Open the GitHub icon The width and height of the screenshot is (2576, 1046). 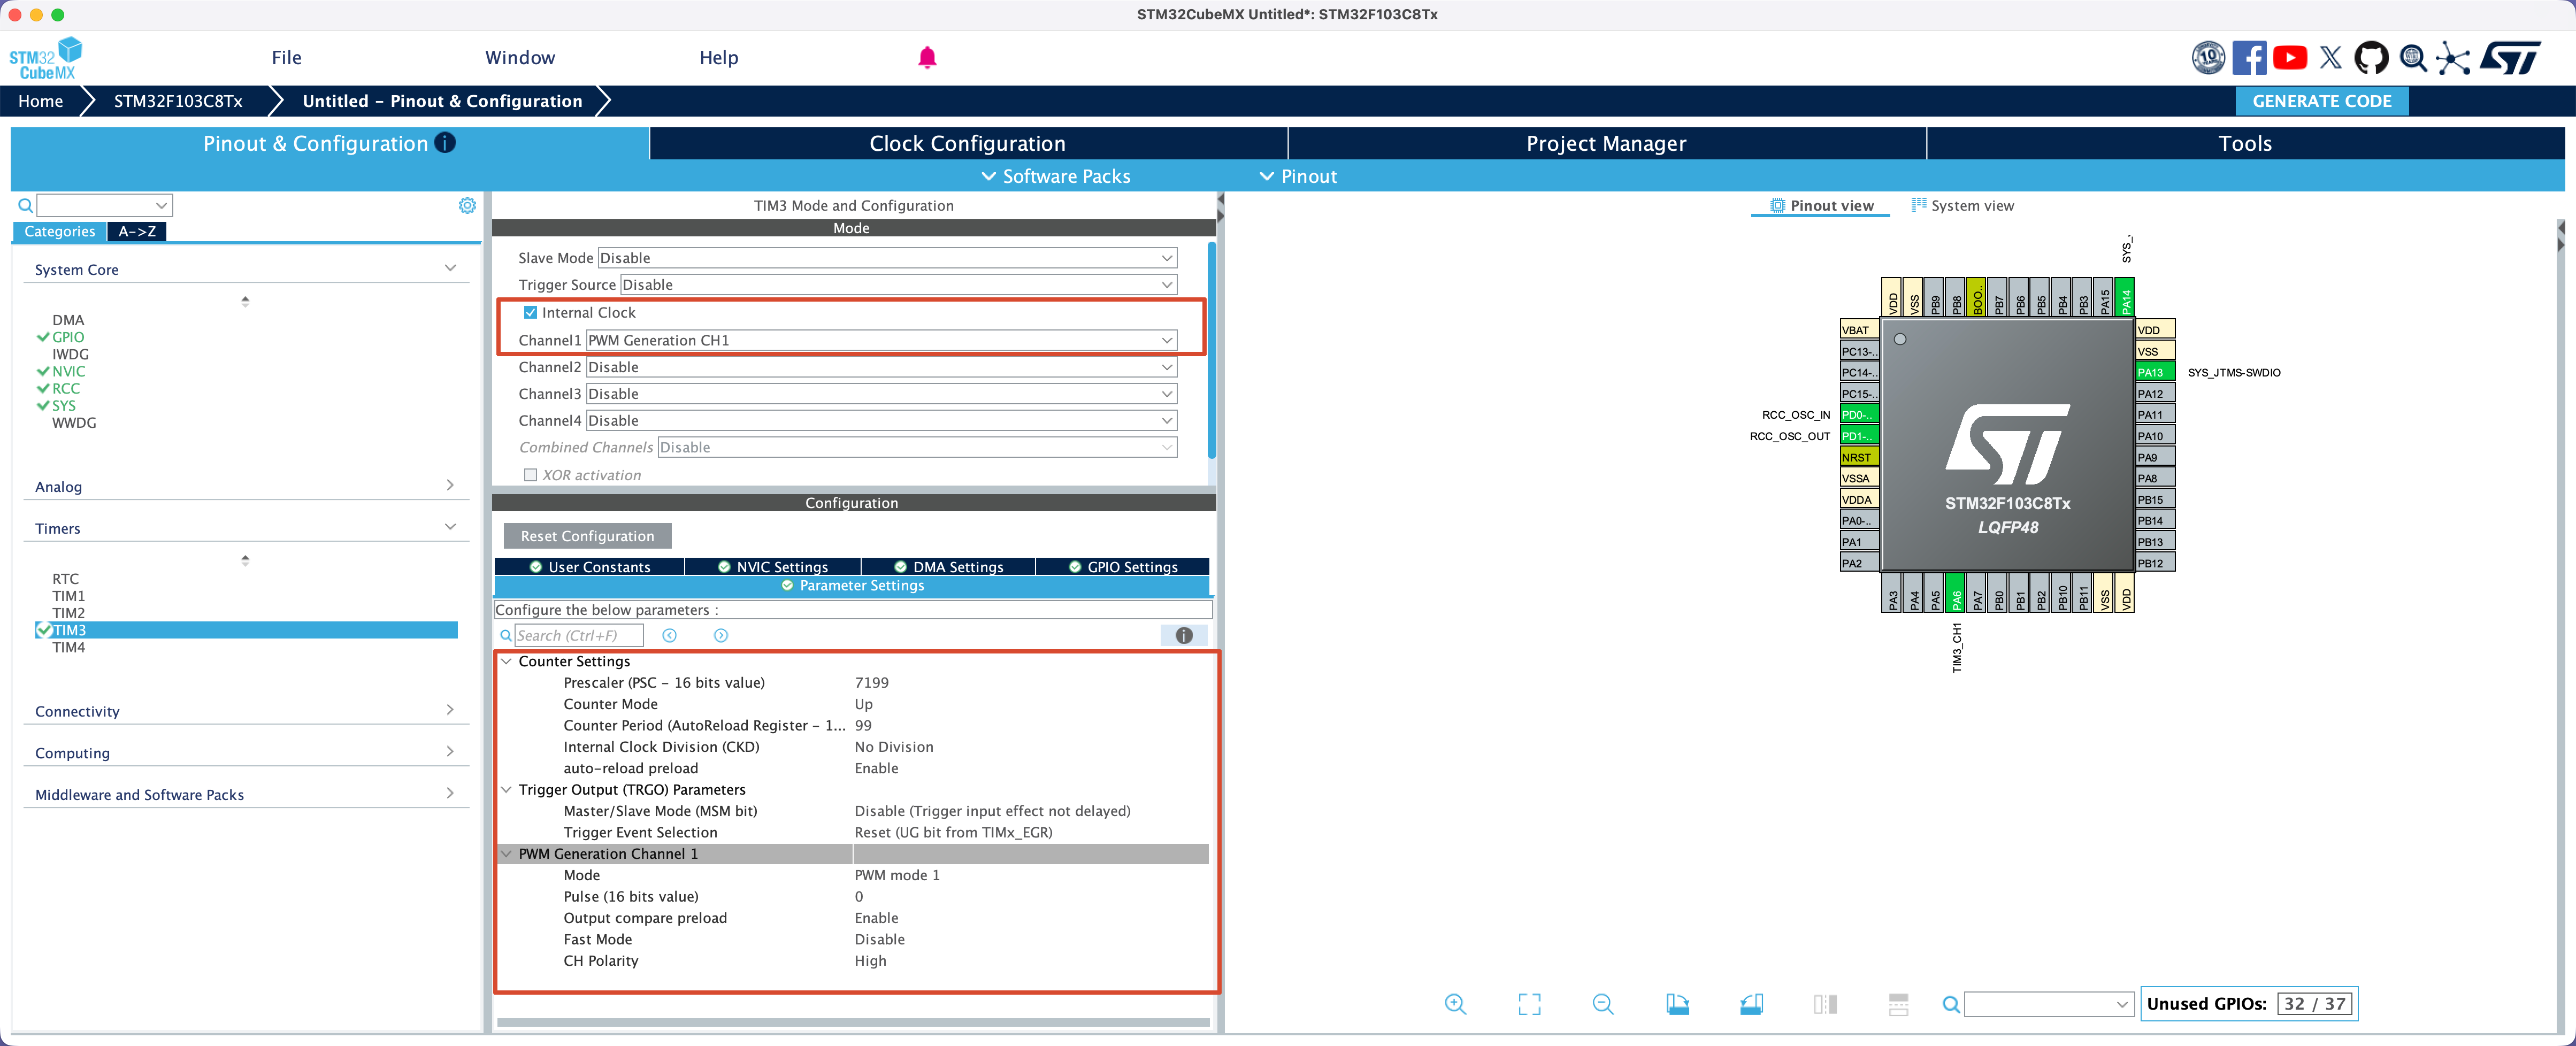pos(2371,58)
